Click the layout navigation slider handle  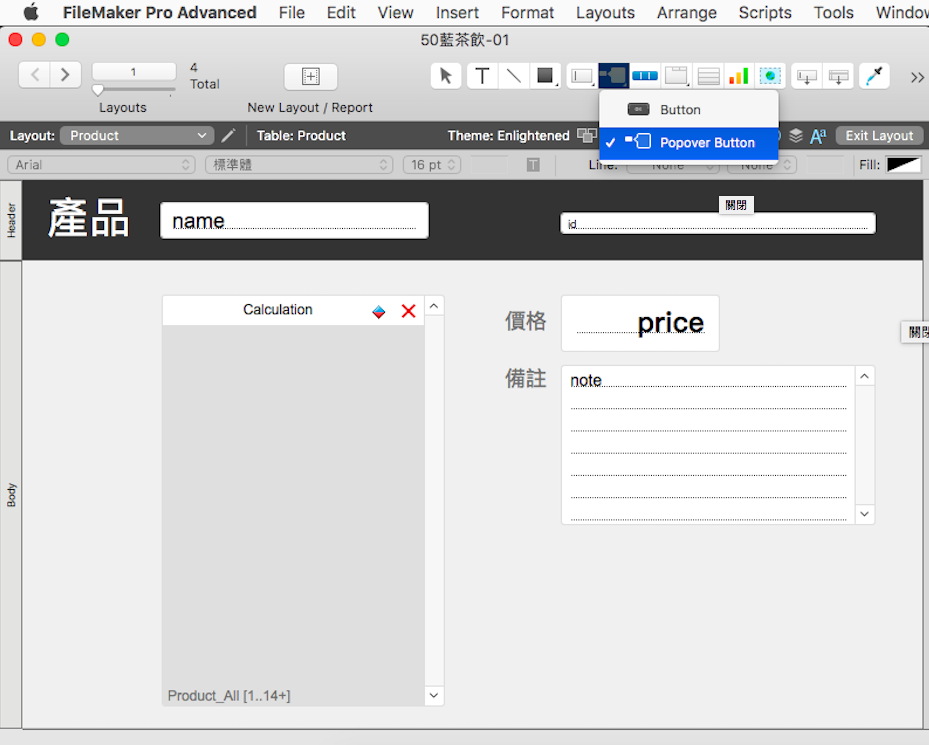pos(98,90)
